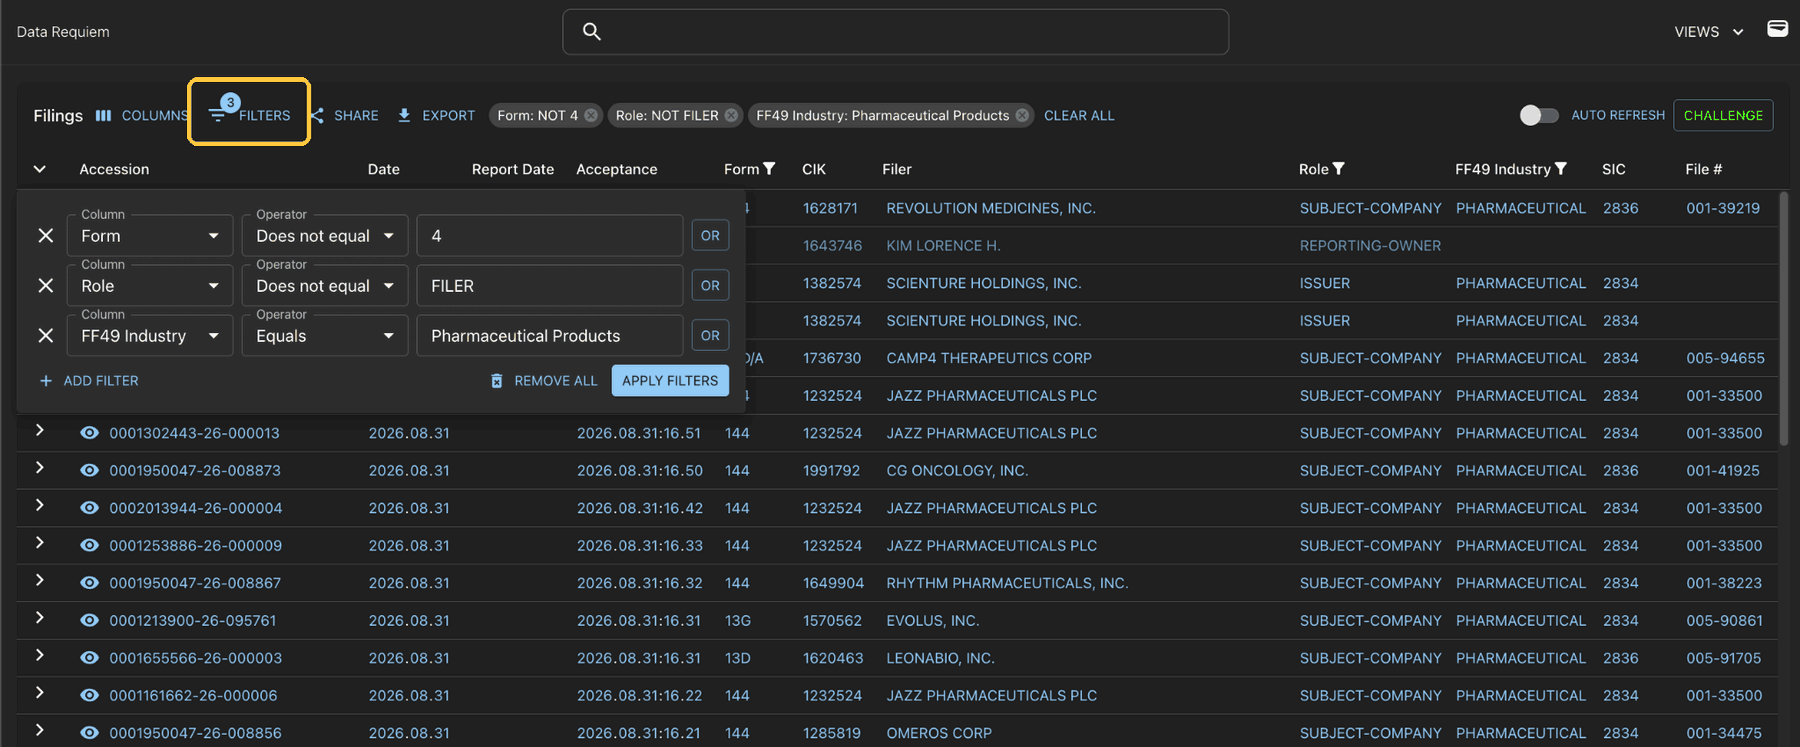Click the table's vertical scrollbar
This screenshot has height=747, width=1800.
pyautogui.click(x=1784, y=320)
